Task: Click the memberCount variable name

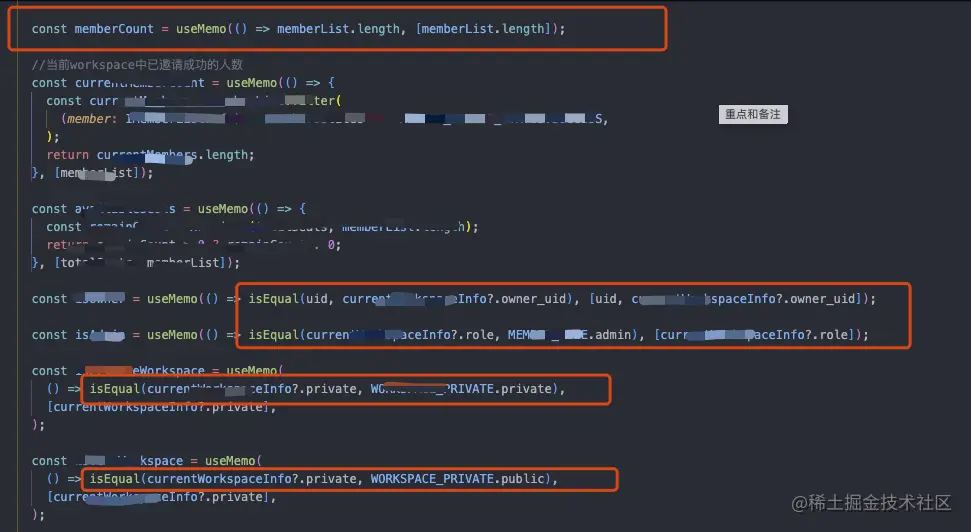Action: click(114, 29)
